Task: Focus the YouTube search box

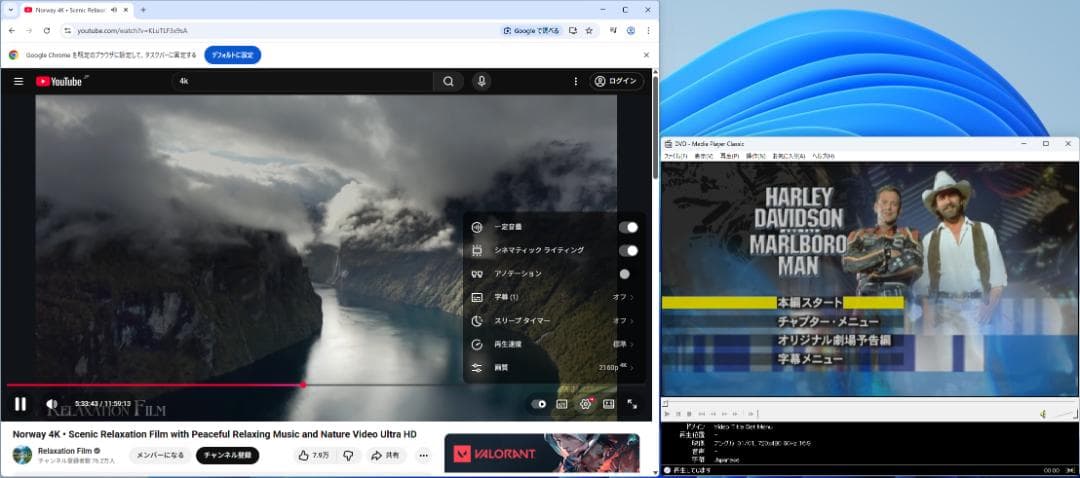Action: point(303,81)
